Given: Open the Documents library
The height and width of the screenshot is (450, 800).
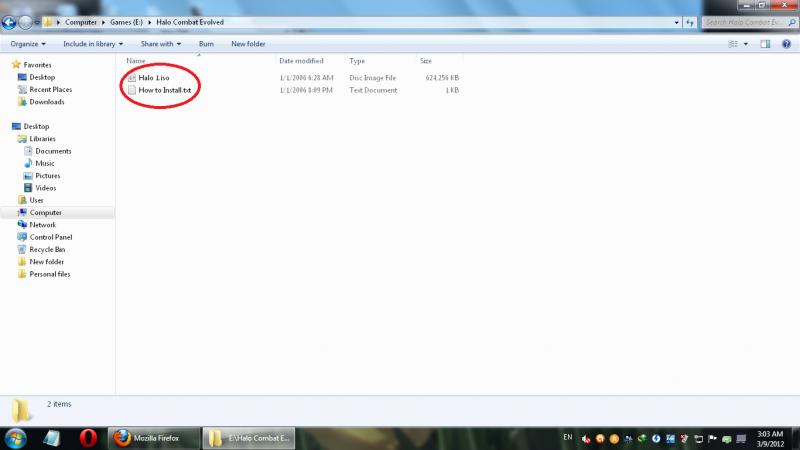Looking at the screenshot, I should [x=53, y=151].
